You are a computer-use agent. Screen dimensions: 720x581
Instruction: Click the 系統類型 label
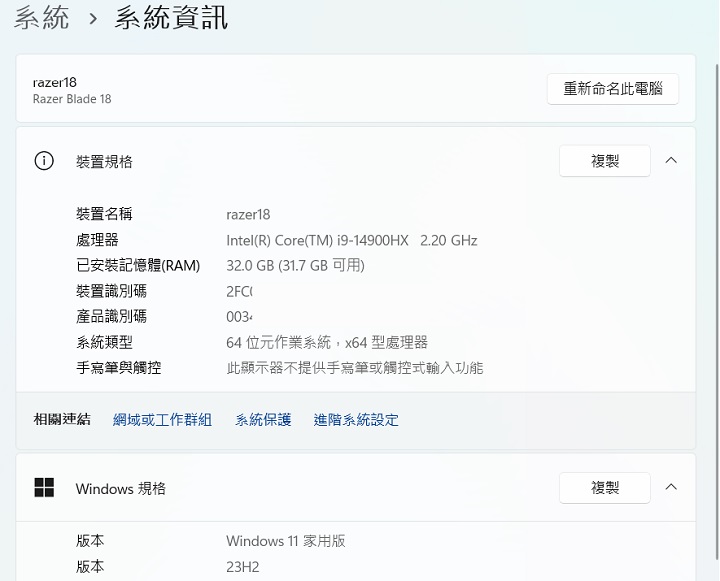pos(104,342)
